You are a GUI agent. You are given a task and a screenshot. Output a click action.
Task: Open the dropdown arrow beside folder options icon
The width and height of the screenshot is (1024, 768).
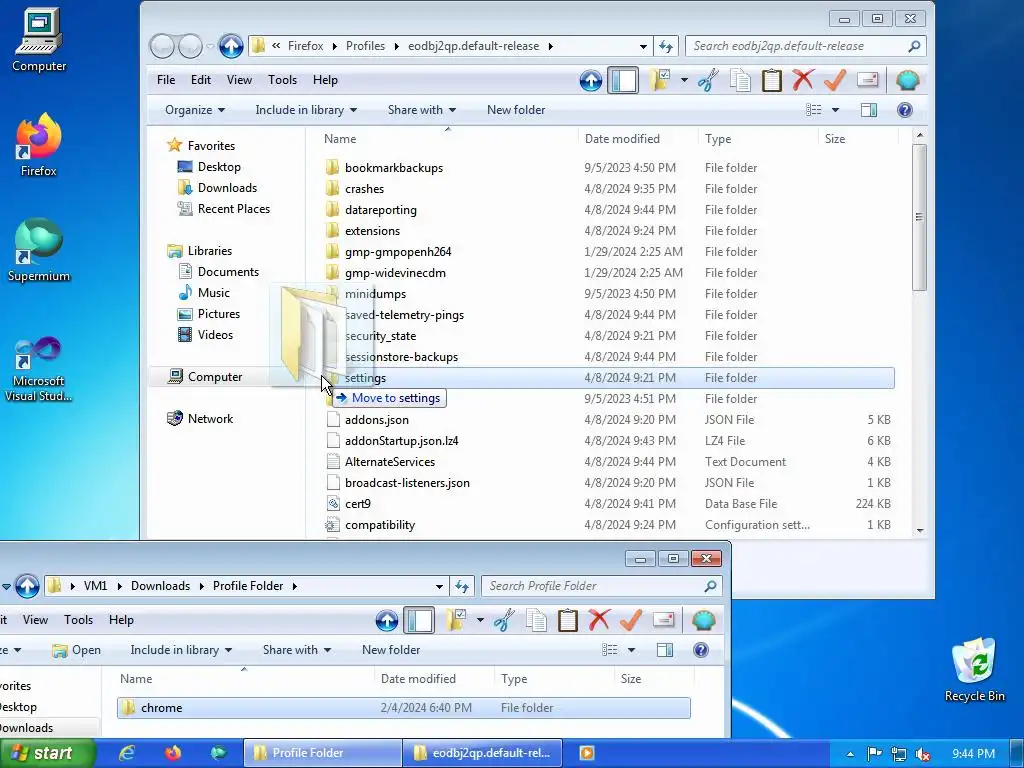684,80
